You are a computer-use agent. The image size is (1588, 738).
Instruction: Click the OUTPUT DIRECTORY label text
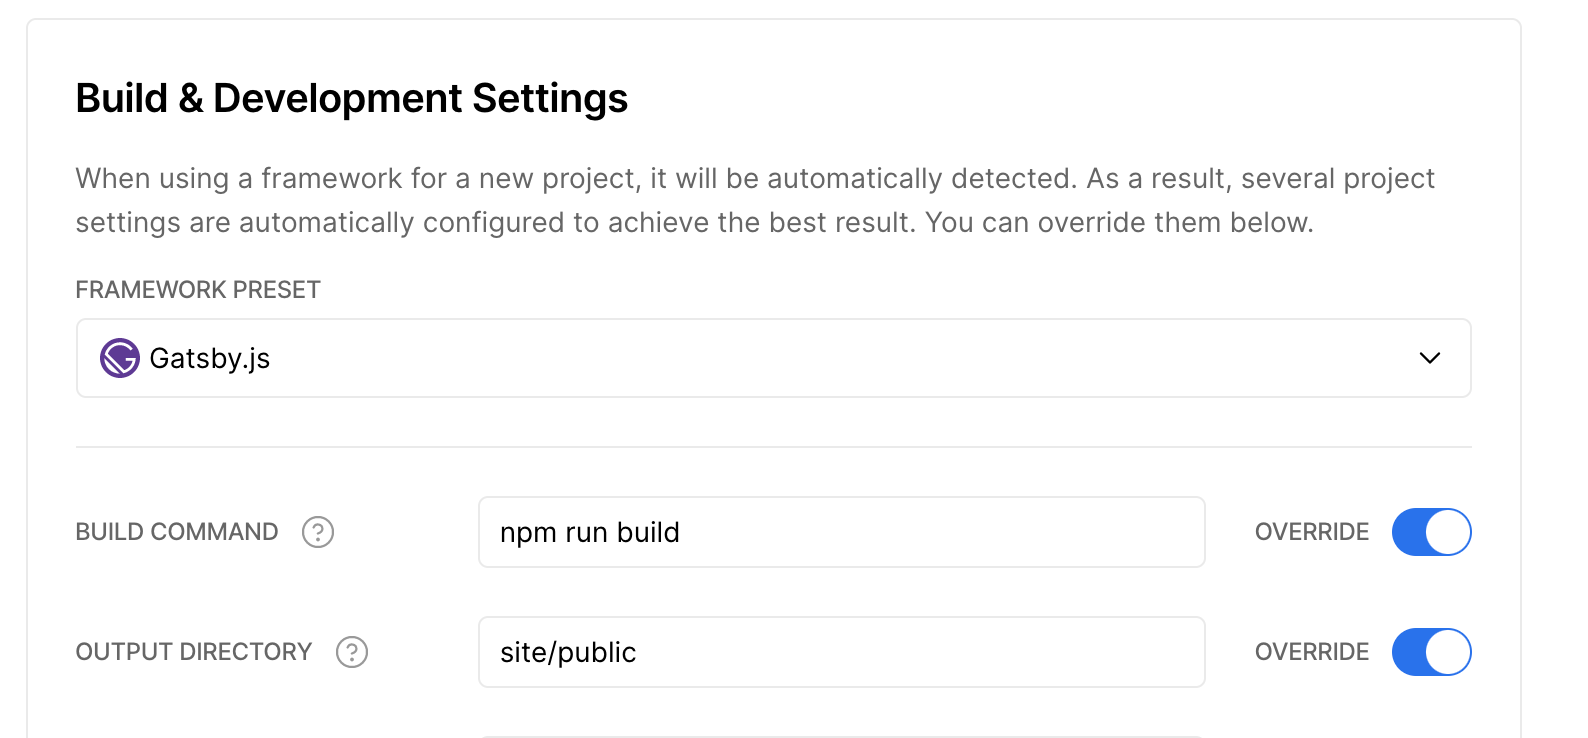[194, 652]
